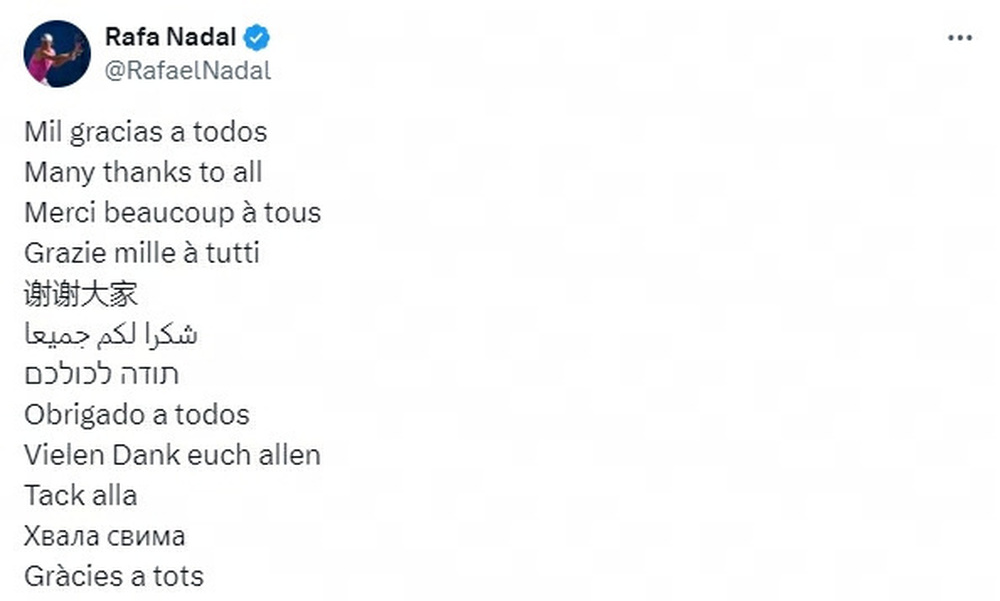Click the Rafa Nadal display name

tap(170, 38)
